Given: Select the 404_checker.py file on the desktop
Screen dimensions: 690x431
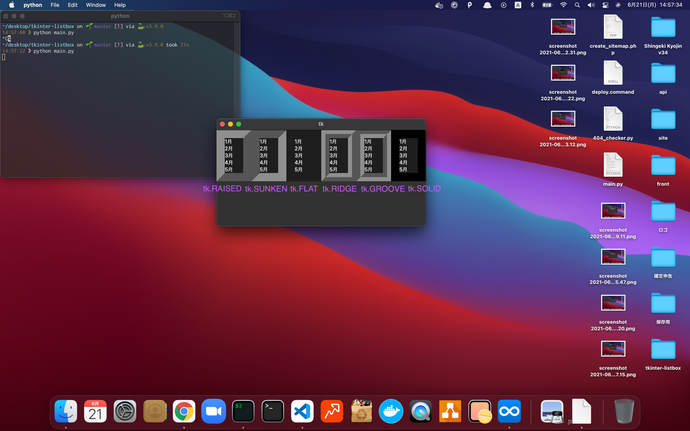Looking at the screenshot, I should 613,119.
